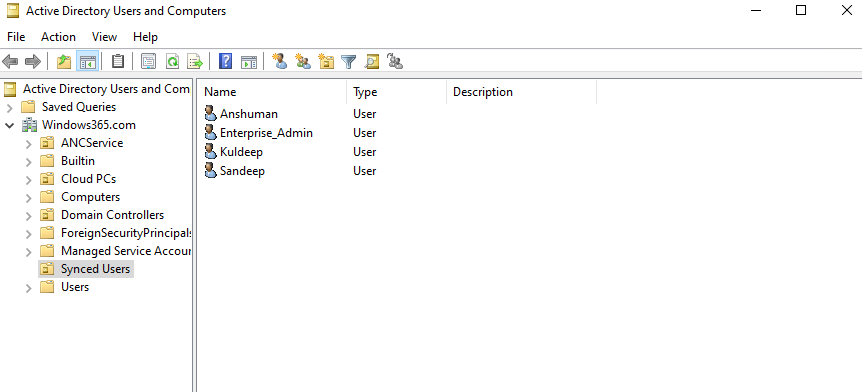Viewport: 862px width, 392px height.
Task: Select the Computers container label
Action: [x=90, y=197]
